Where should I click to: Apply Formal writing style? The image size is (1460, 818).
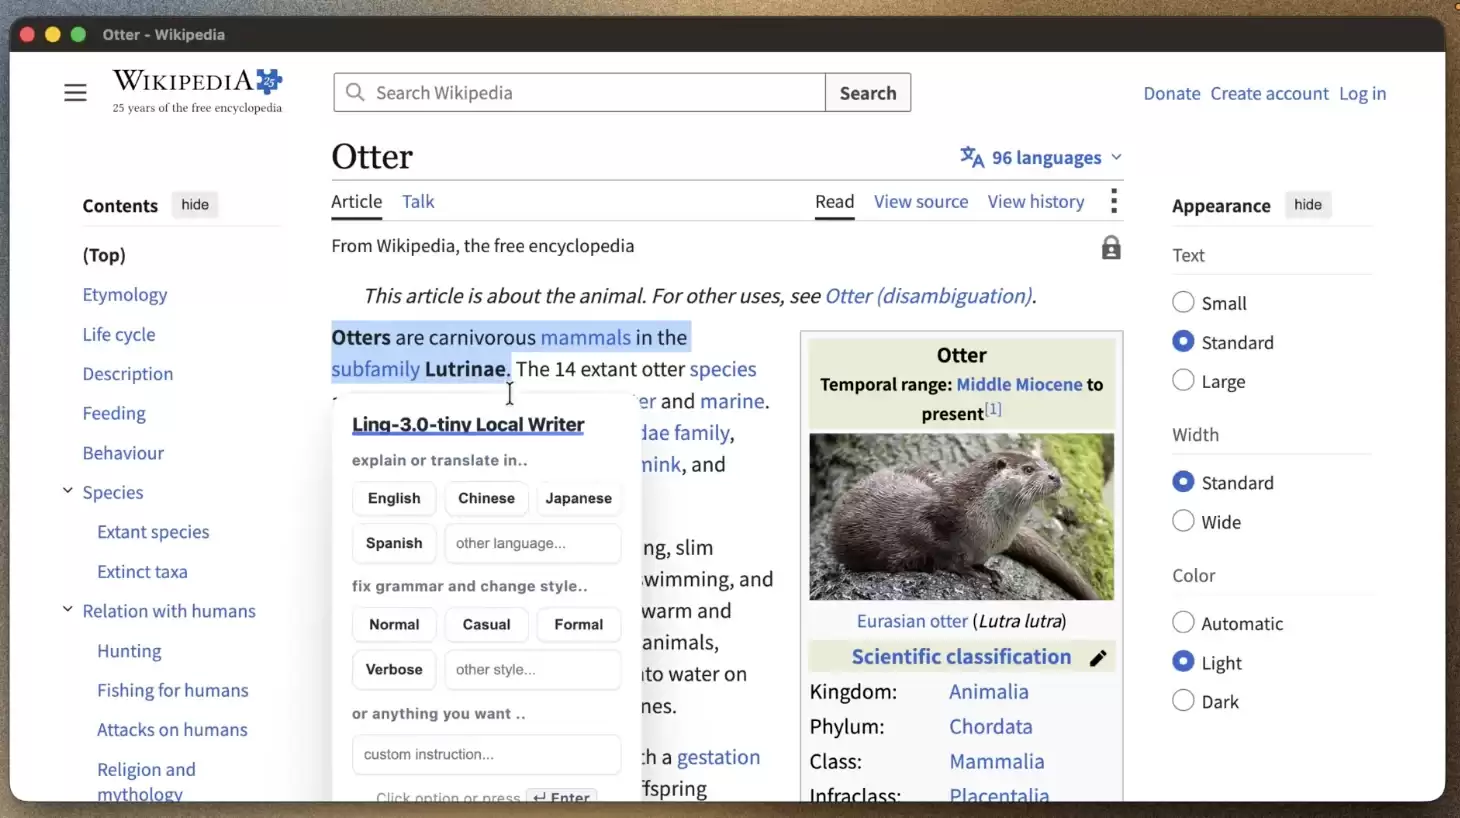579,624
